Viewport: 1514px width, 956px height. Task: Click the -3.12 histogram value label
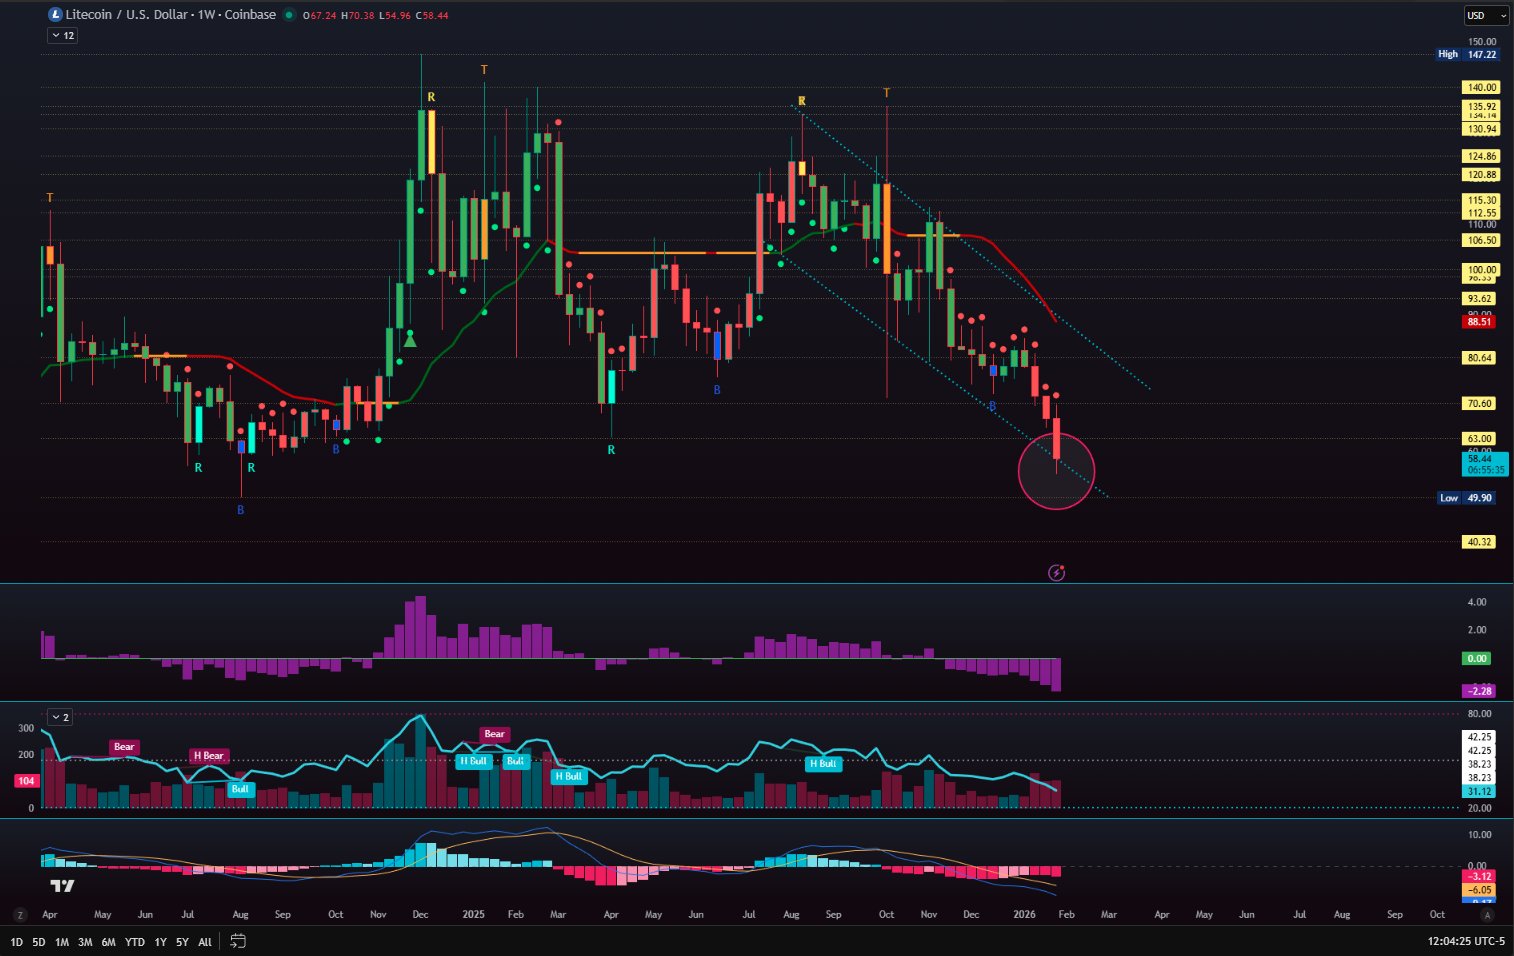(1479, 876)
